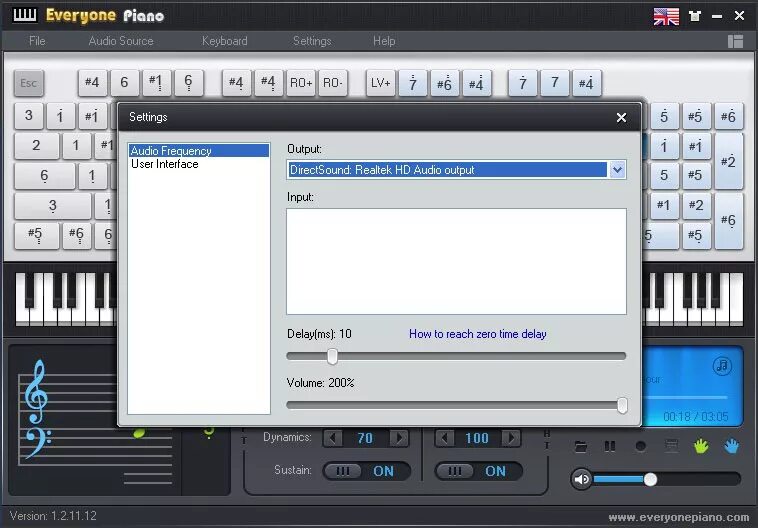Click the RO+ key
The width and height of the screenshot is (758, 528).
(x=301, y=83)
